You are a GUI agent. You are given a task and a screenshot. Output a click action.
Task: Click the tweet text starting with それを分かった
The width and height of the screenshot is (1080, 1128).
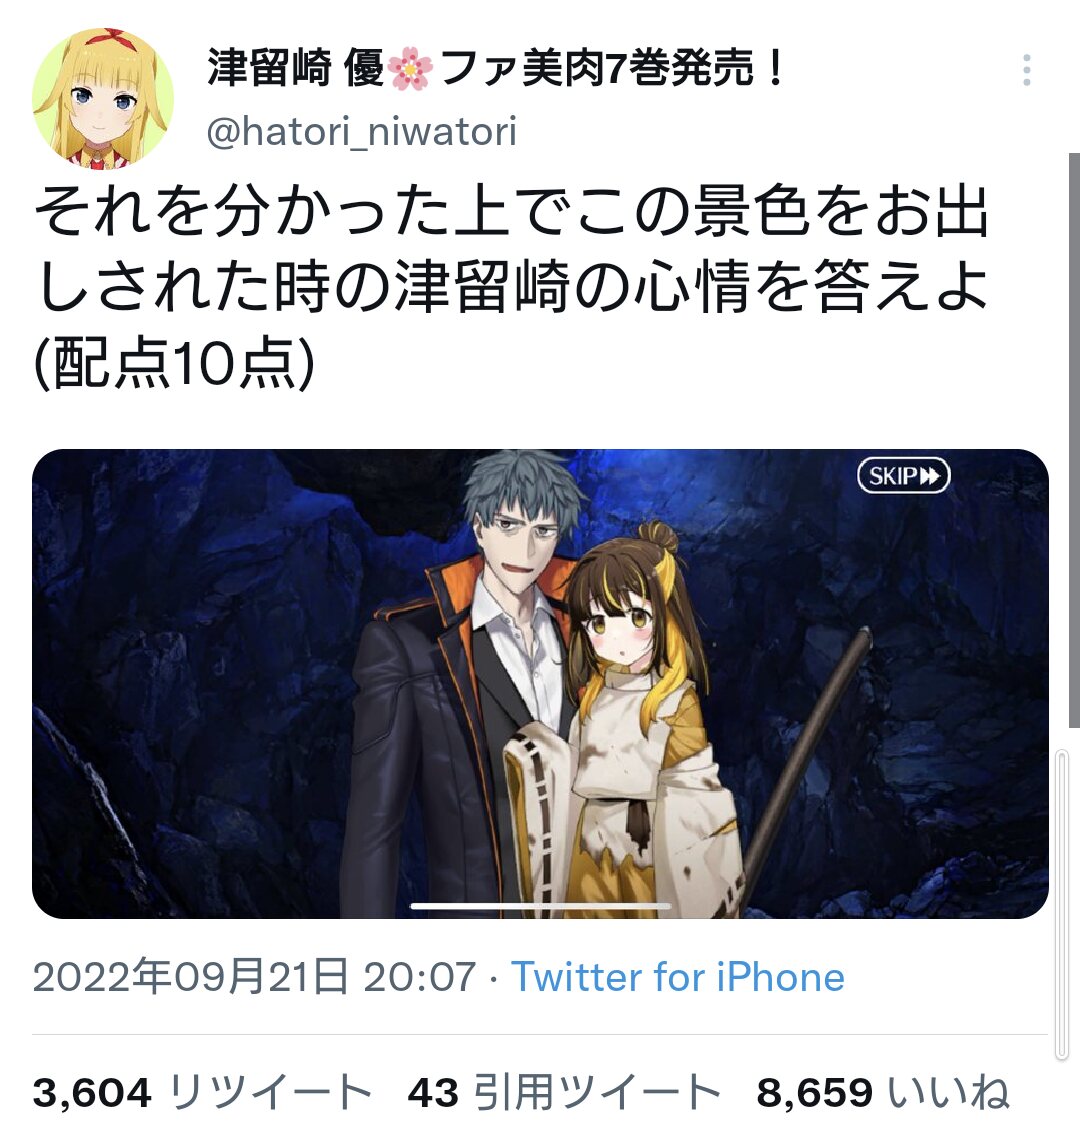(x=511, y=248)
